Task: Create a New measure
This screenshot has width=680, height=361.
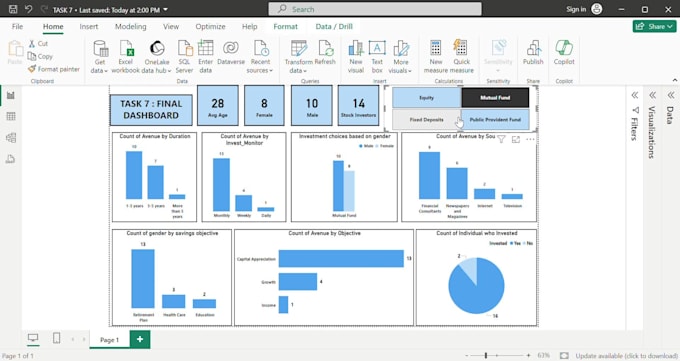Action: (436, 57)
